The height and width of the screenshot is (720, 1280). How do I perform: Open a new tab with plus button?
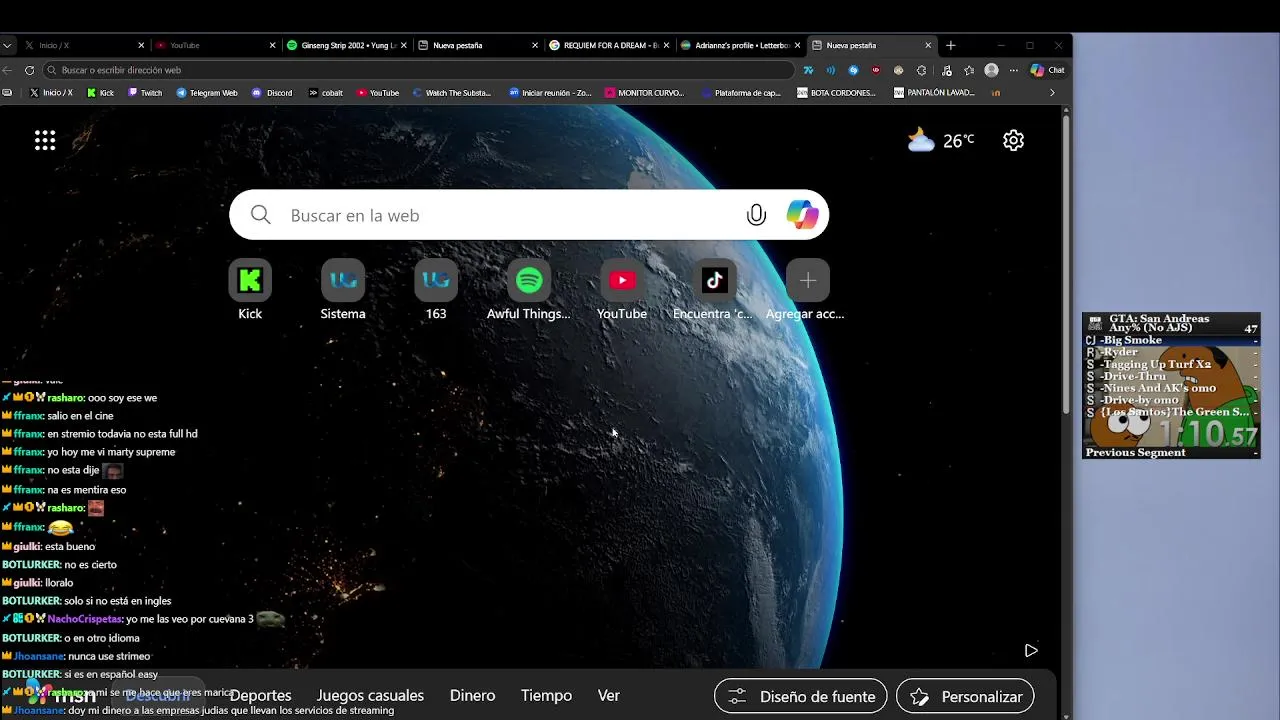pos(951,45)
